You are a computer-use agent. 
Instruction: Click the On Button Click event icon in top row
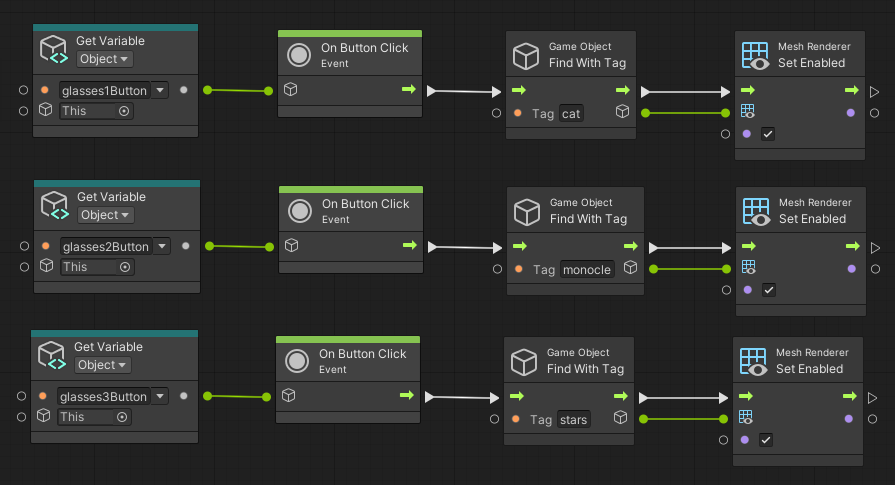(300, 55)
